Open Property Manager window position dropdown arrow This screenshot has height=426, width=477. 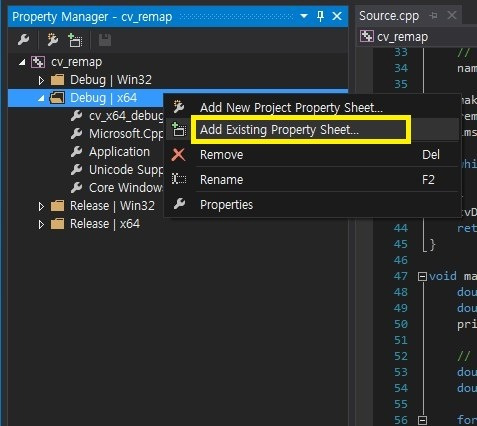pos(304,16)
